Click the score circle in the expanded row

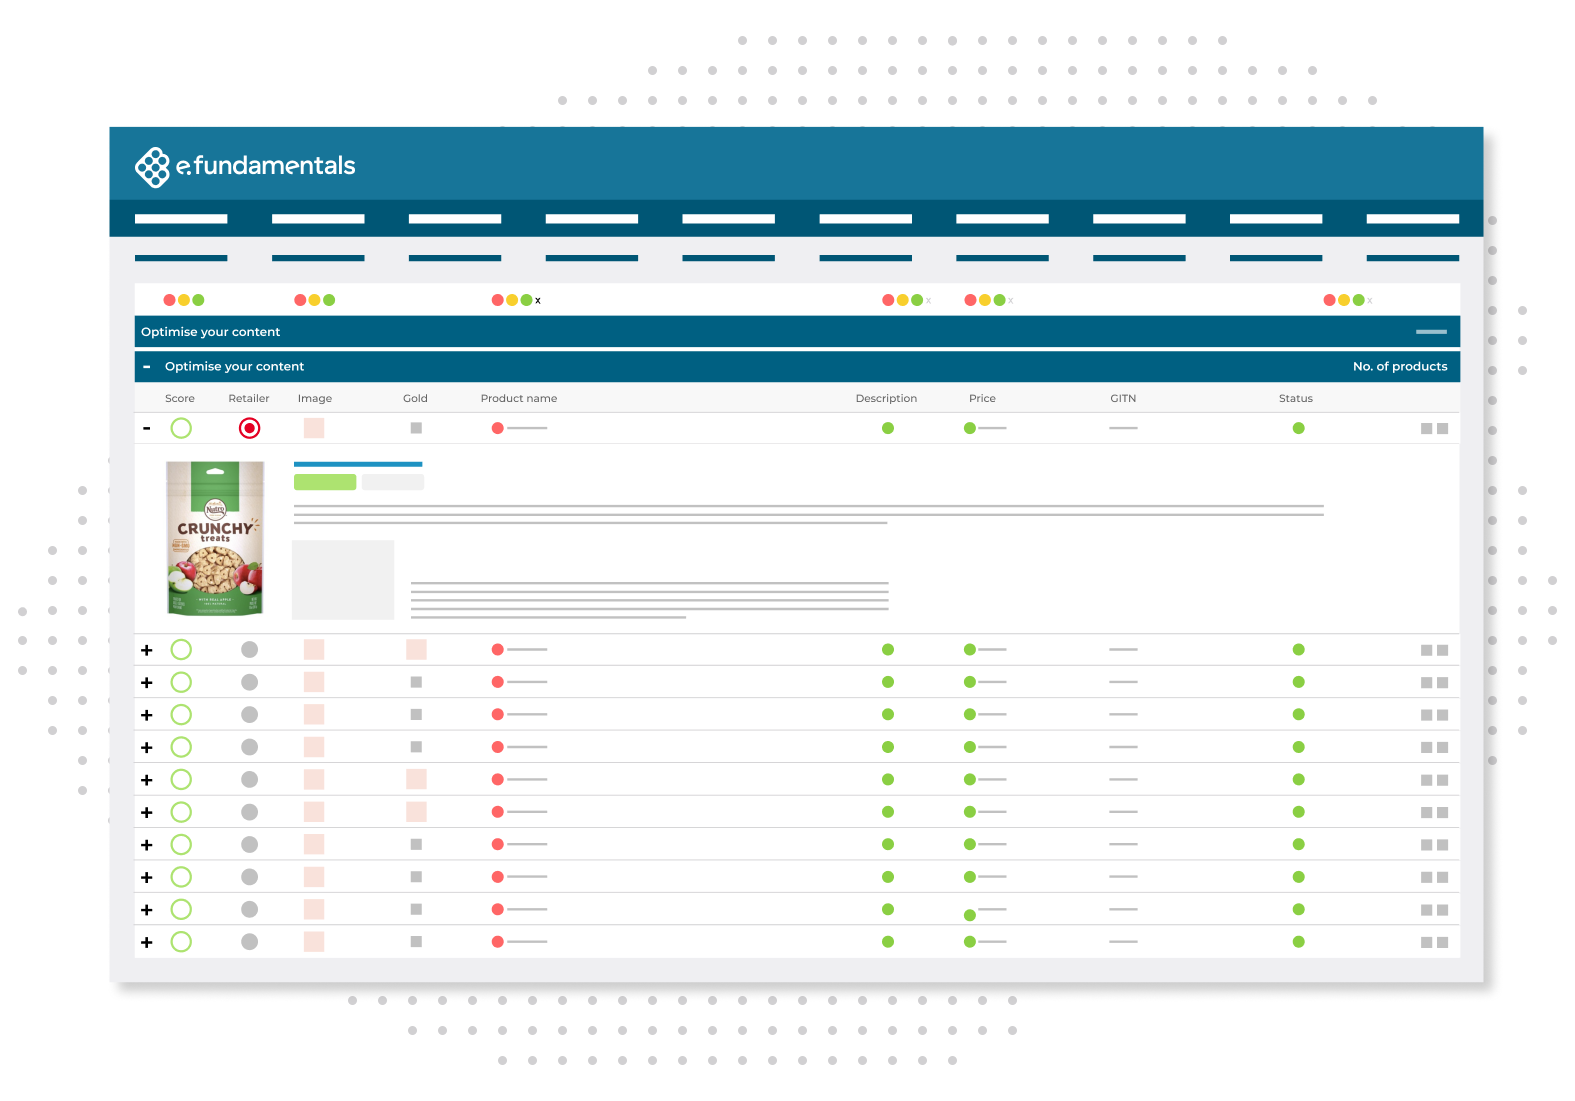tap(181, 428)
